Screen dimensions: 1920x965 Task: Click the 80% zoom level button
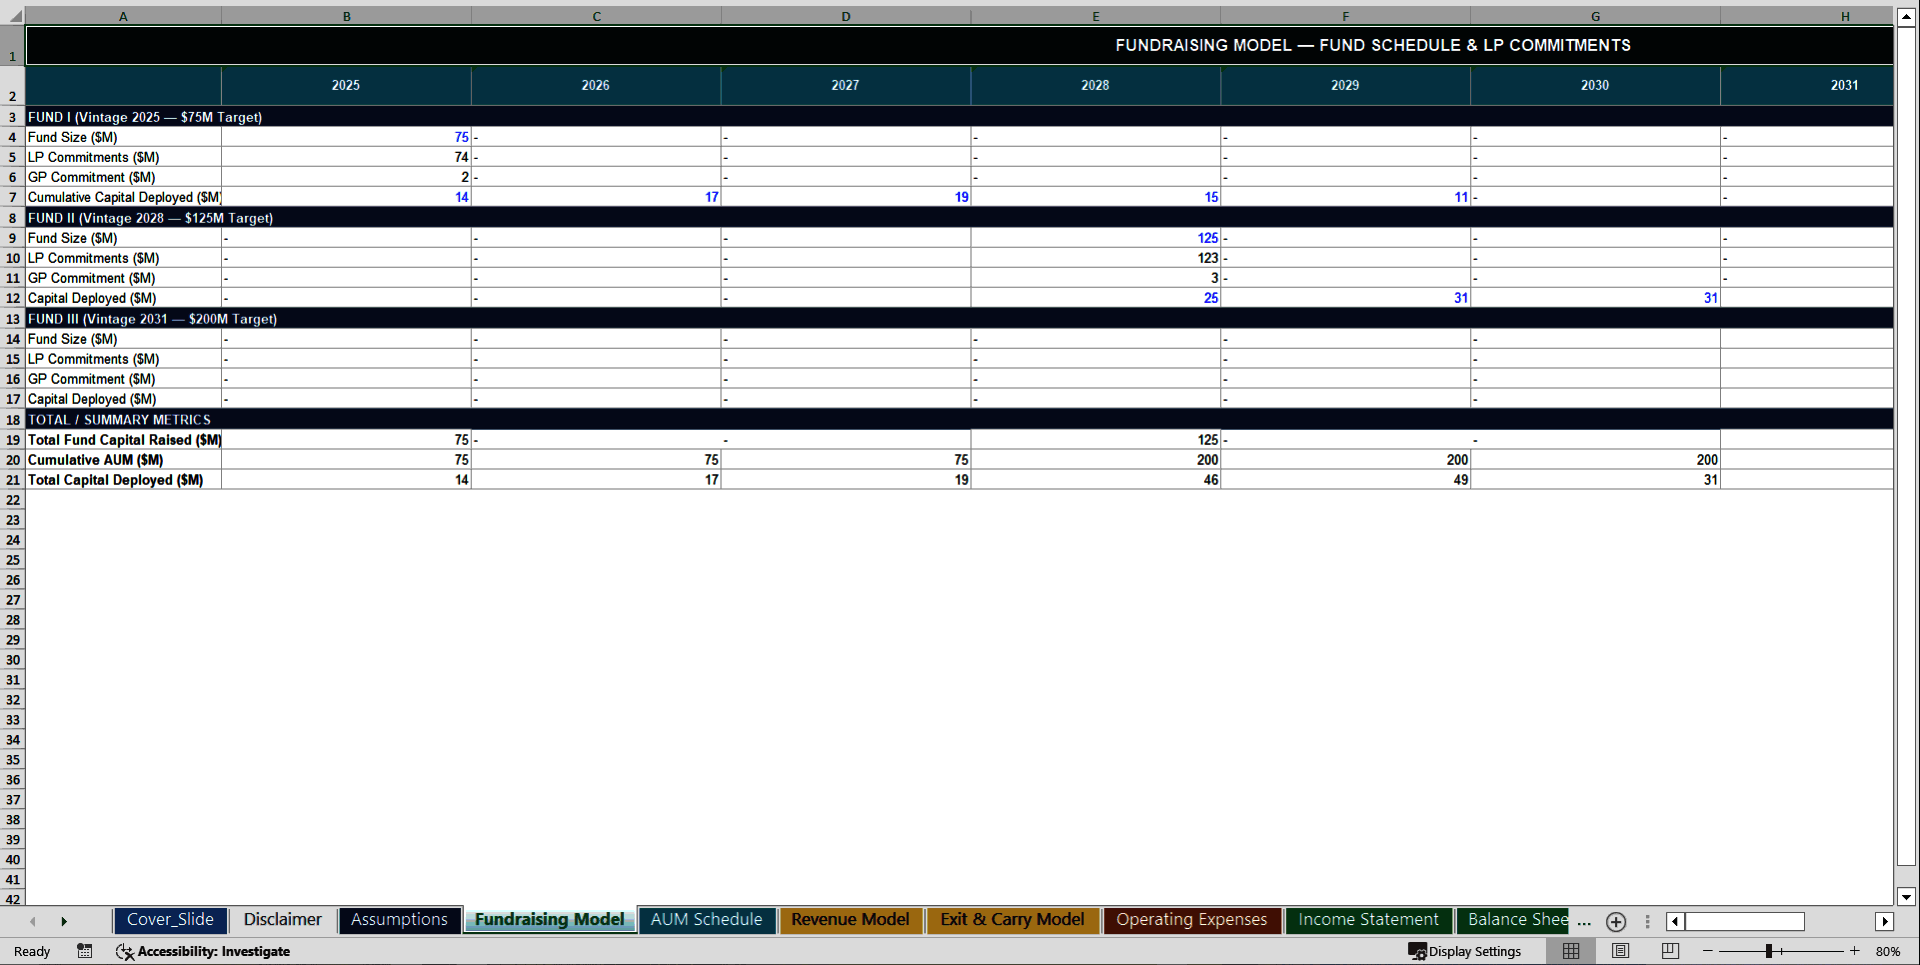1890,951
